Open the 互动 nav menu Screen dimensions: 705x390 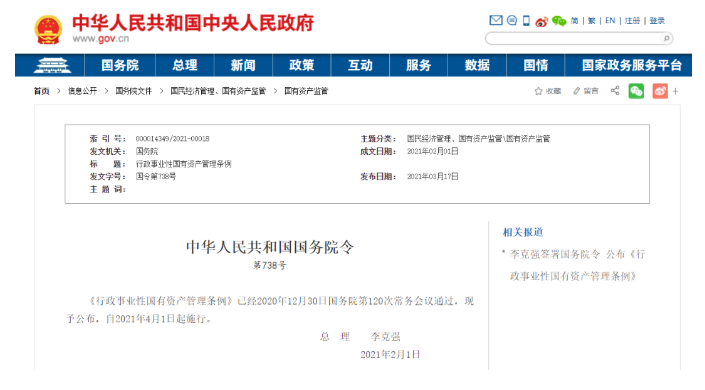(x=360, y=65)
